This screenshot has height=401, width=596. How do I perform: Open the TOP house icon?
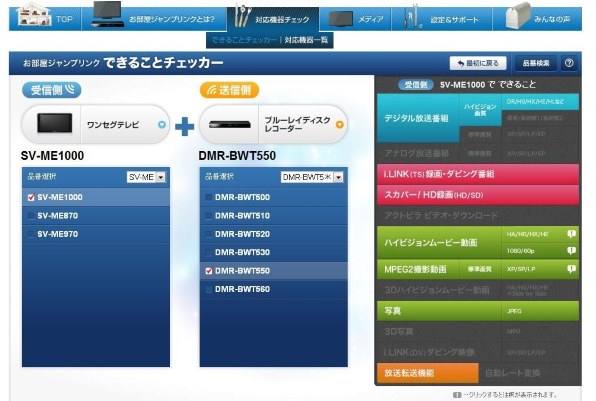coord(33,14)
